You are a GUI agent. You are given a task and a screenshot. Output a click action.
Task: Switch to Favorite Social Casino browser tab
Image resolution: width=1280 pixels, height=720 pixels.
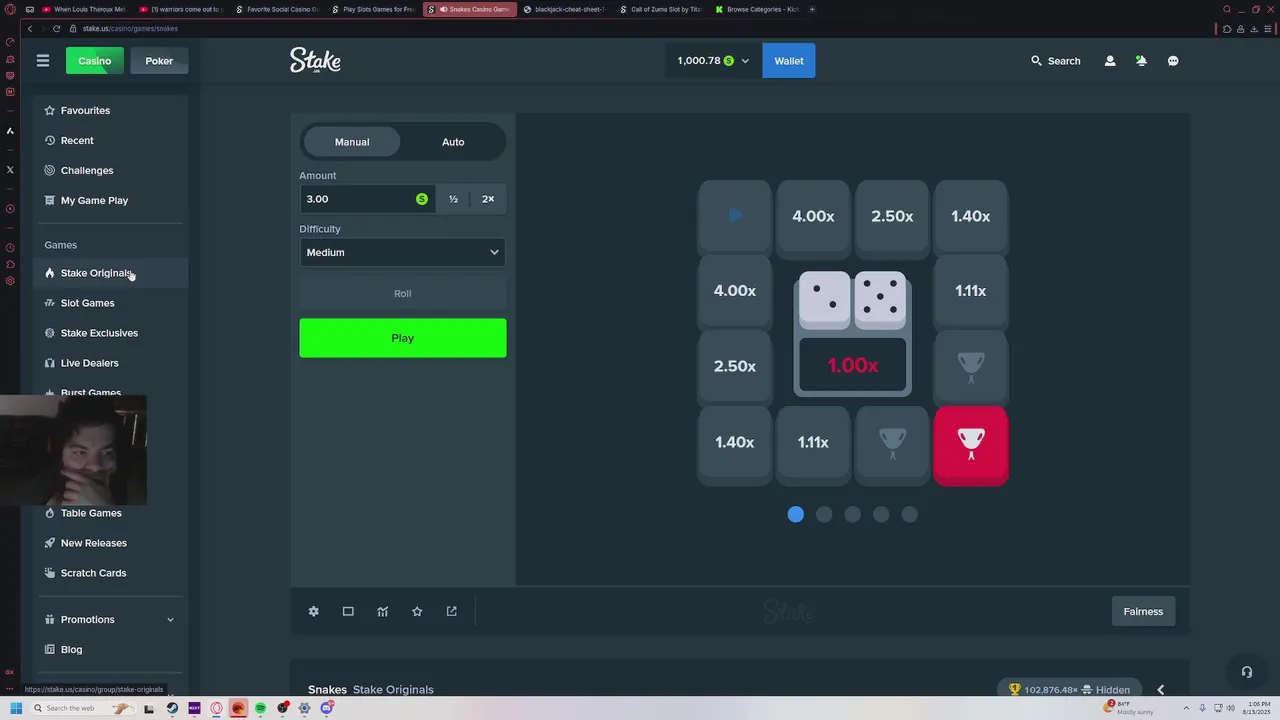[278, 9]
